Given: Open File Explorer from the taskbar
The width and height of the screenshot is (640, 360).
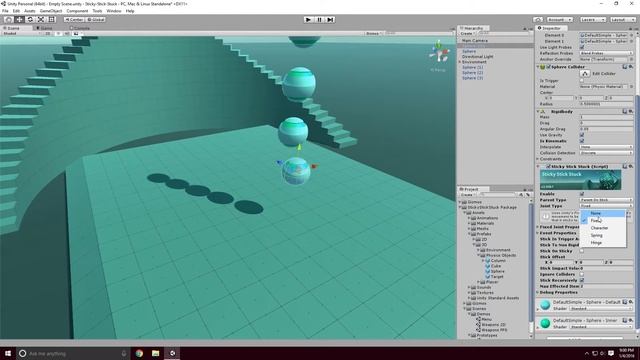Looking at the screenshot, I should (156, 353).
